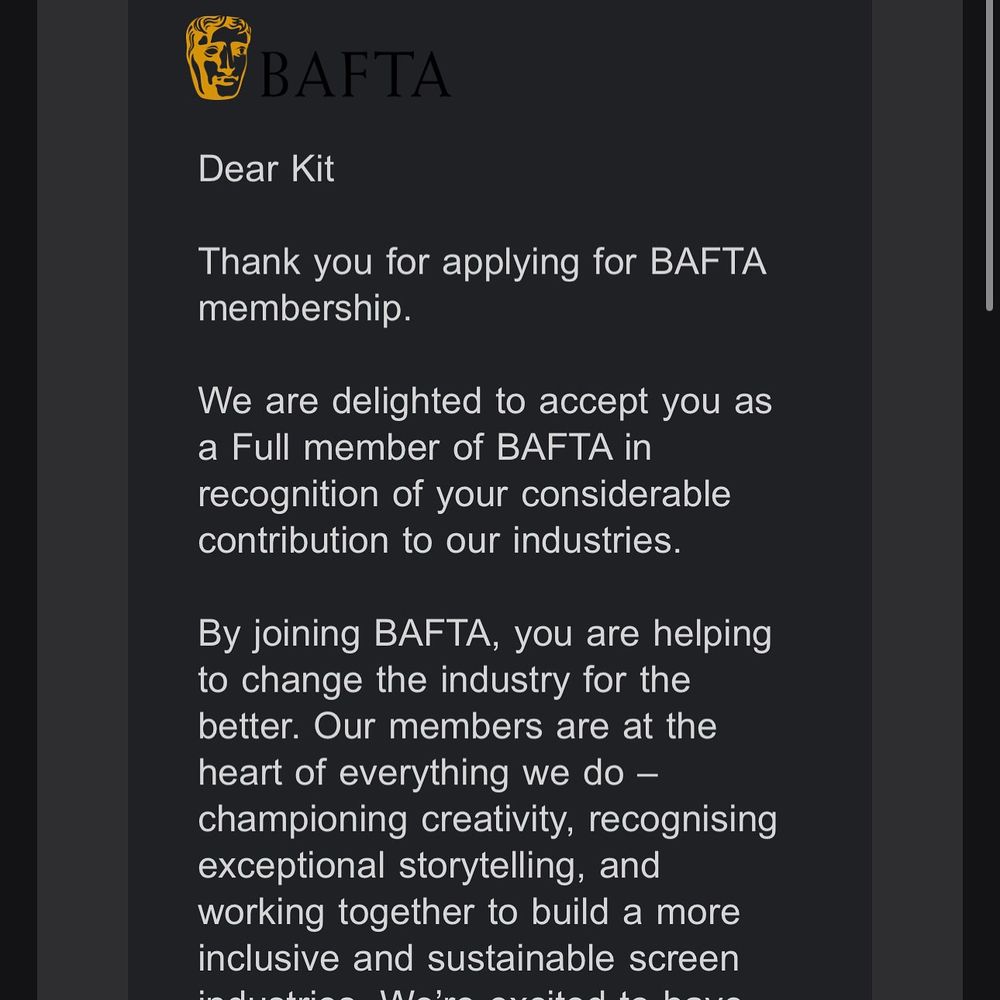The width and height of the screenshot is (1000, 1000).
Task: Click the name "Kit" in the greeting
Action: click(x=312, y=168)
